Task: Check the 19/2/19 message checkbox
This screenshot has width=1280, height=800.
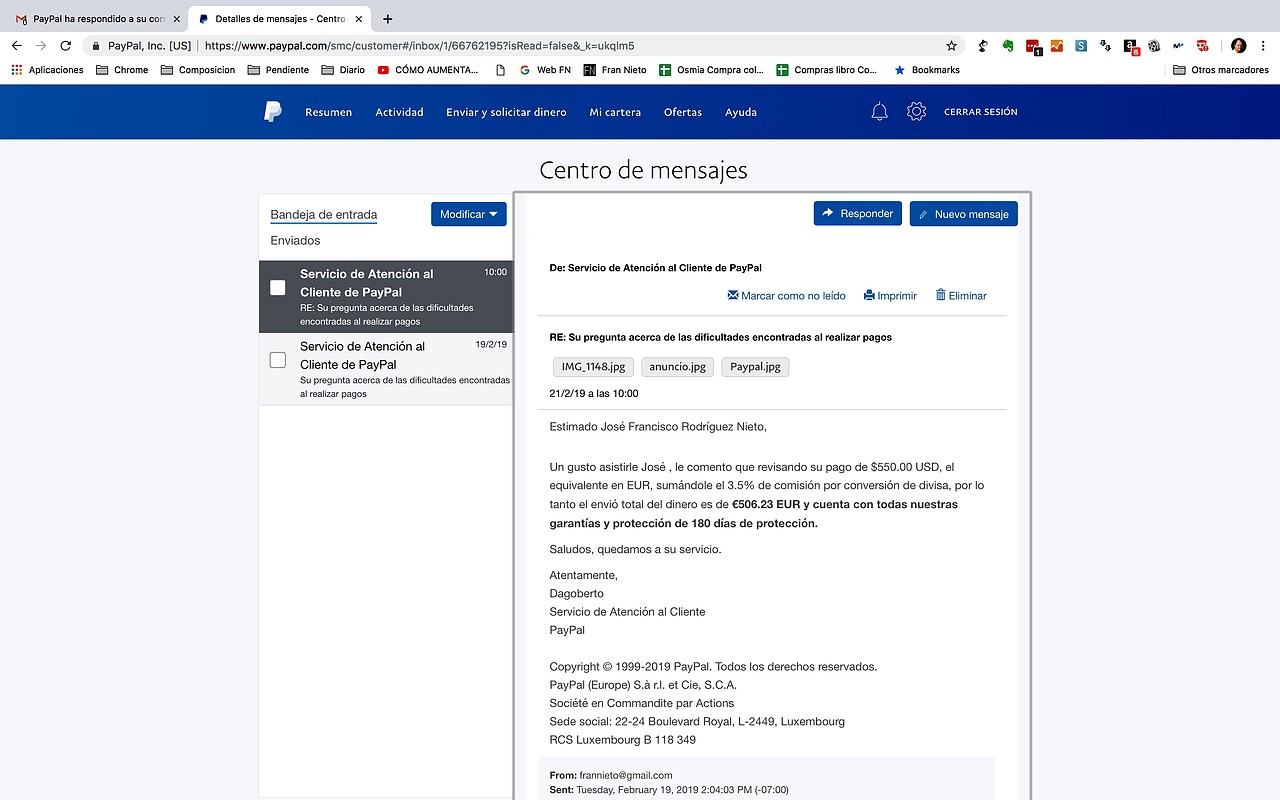Action: (x=278, y=360)
